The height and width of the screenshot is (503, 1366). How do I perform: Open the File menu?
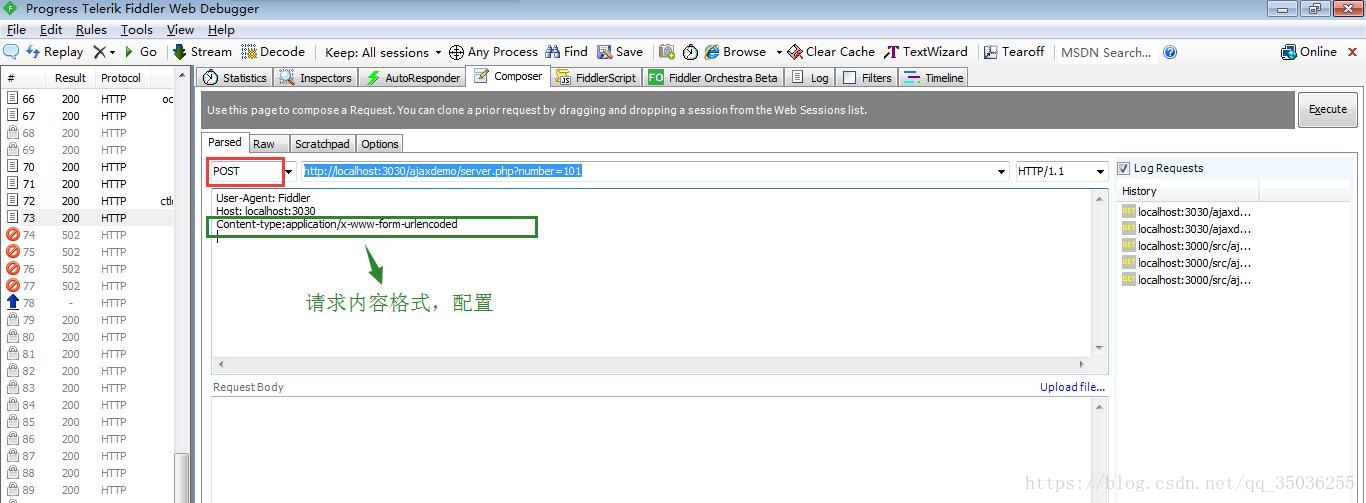point(16,30)
